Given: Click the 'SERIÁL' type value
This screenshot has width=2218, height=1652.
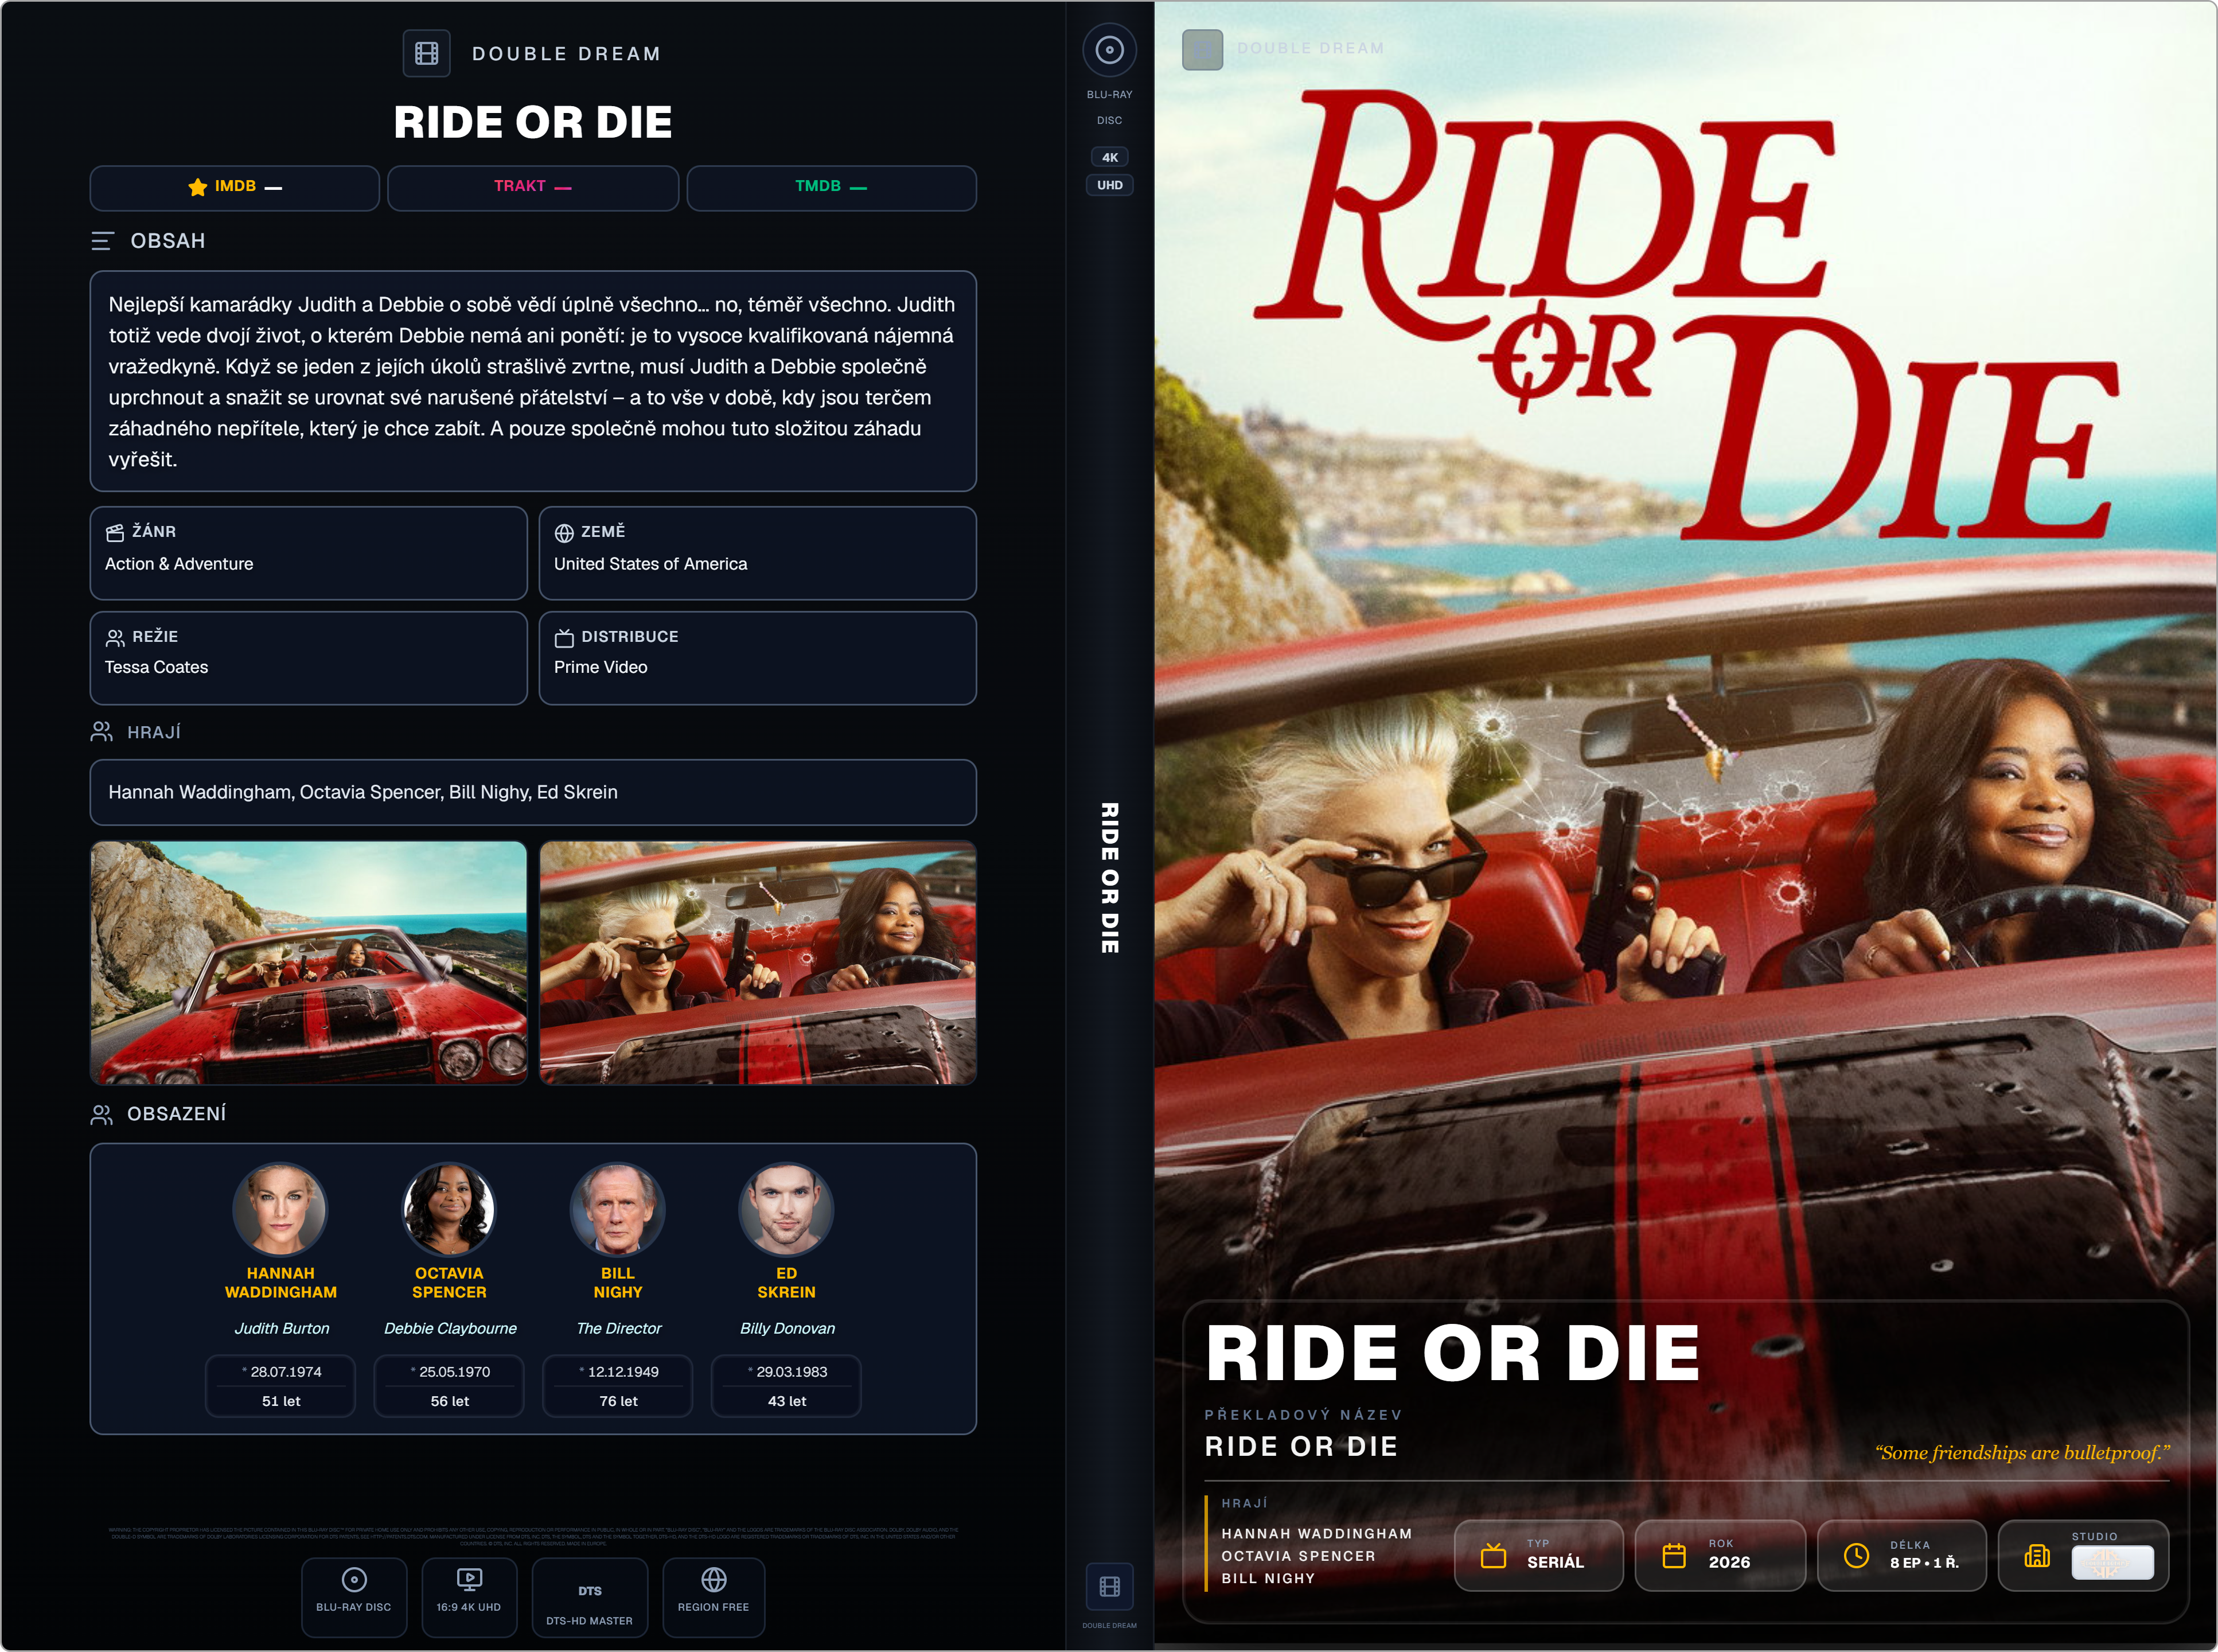Looking at the screenshot, I should pos(1555,1562).
